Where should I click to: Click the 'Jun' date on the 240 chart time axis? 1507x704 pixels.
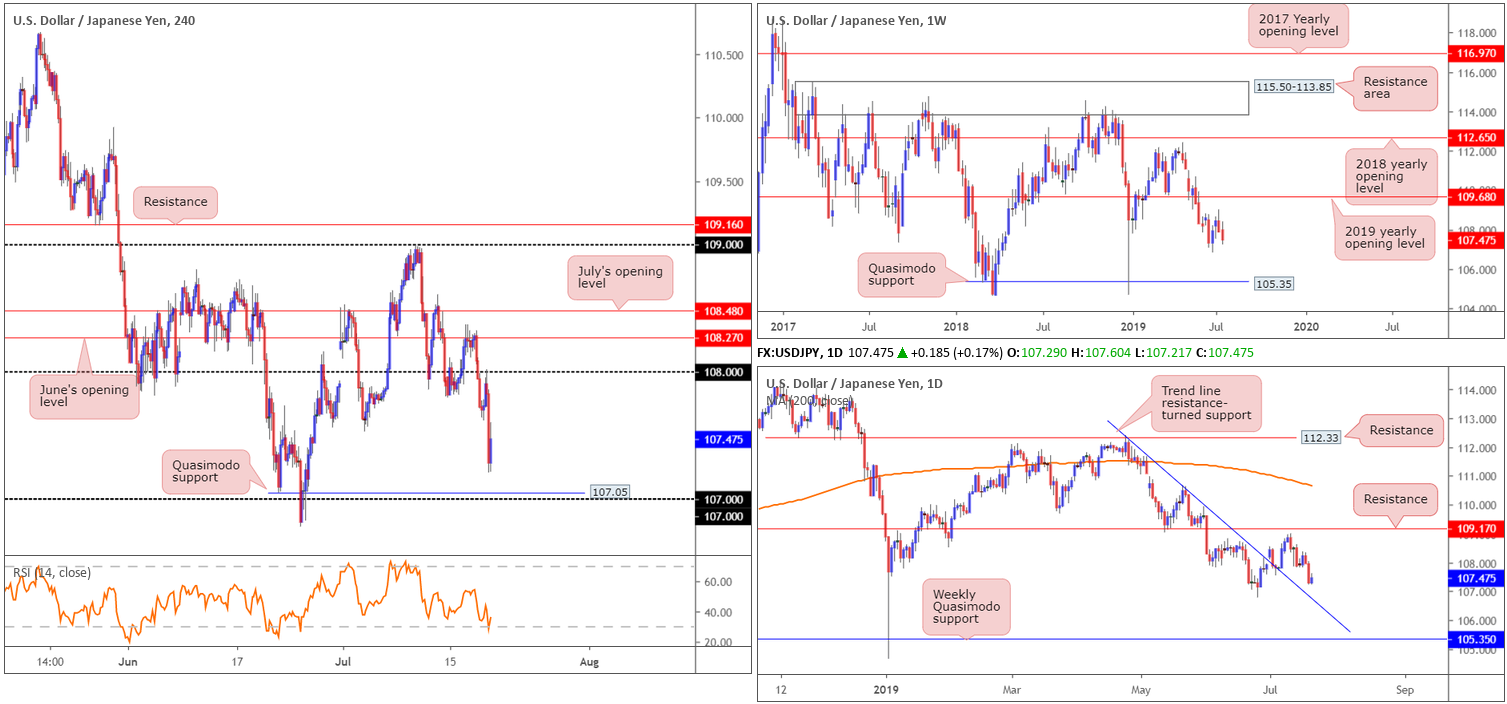127,661
